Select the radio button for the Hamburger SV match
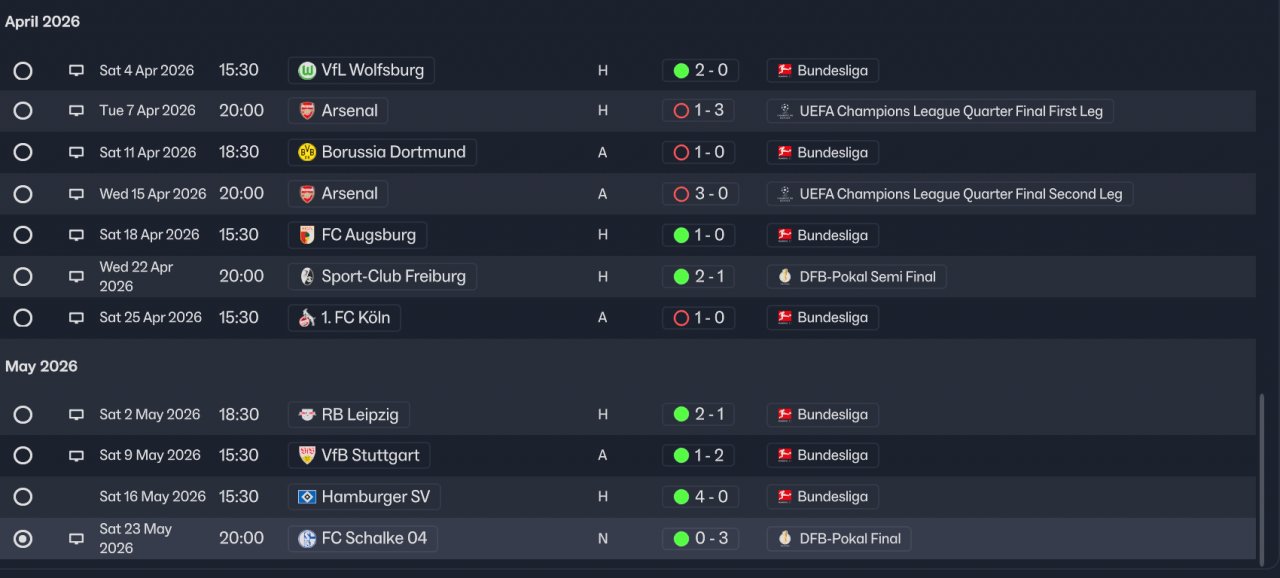The image size is (1280, 578). [x=23, y=497]
